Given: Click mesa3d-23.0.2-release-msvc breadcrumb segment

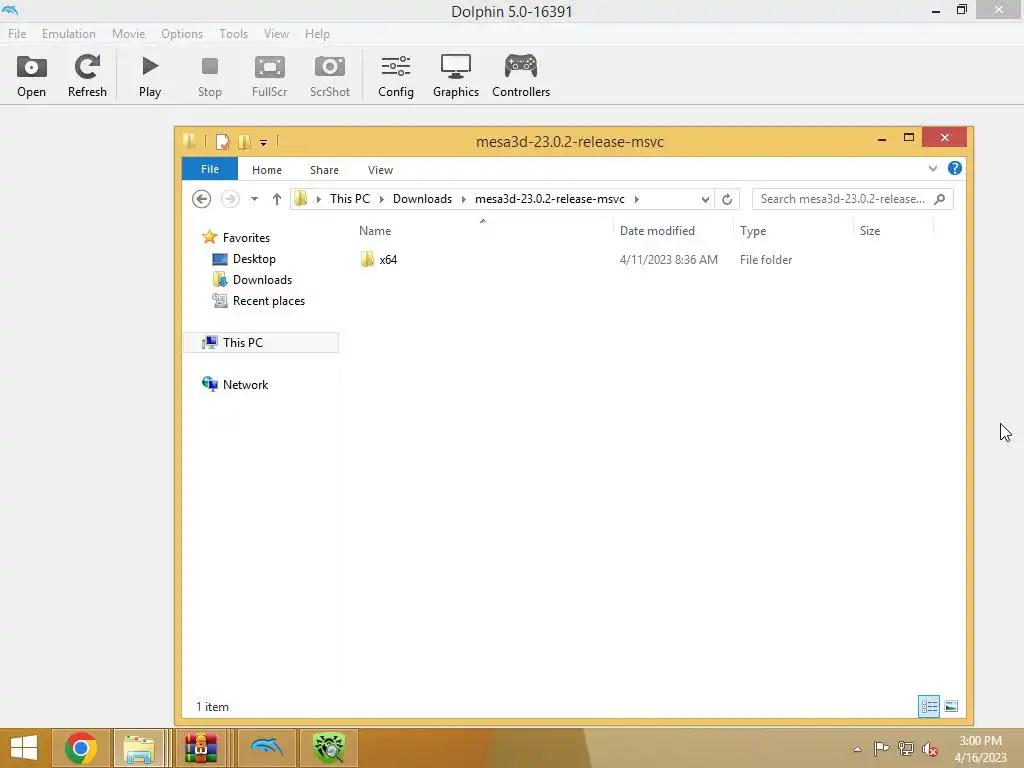Looking at the screenshot, I should coord(549,199).
